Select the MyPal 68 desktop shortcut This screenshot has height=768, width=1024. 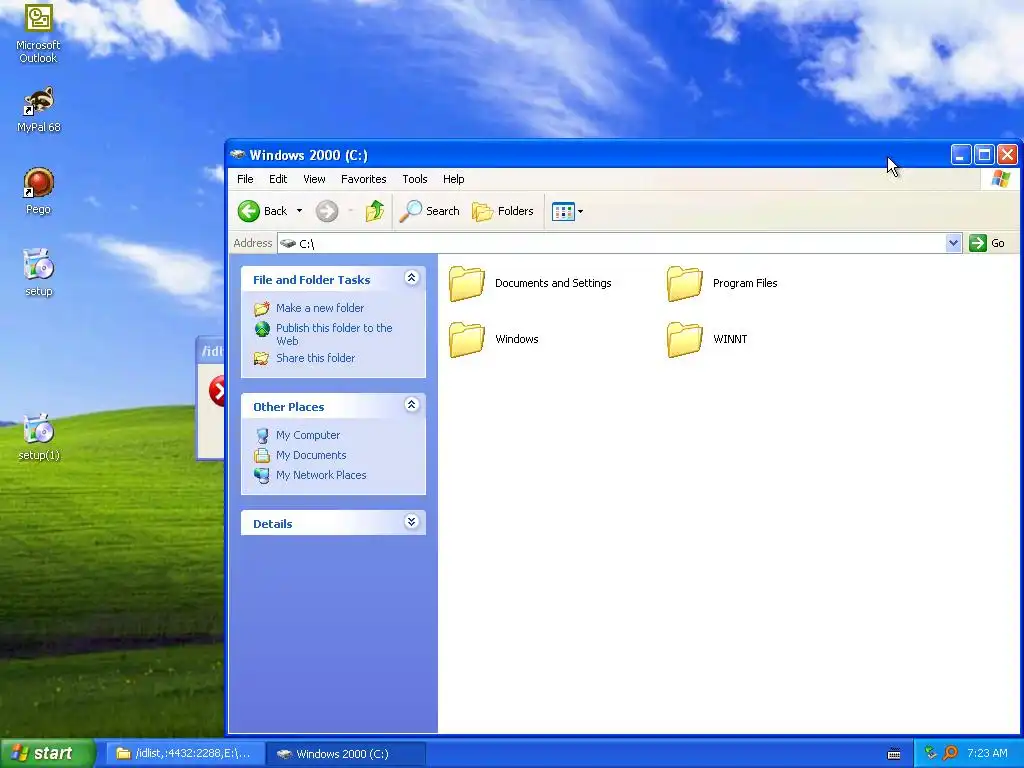(38, 109)
